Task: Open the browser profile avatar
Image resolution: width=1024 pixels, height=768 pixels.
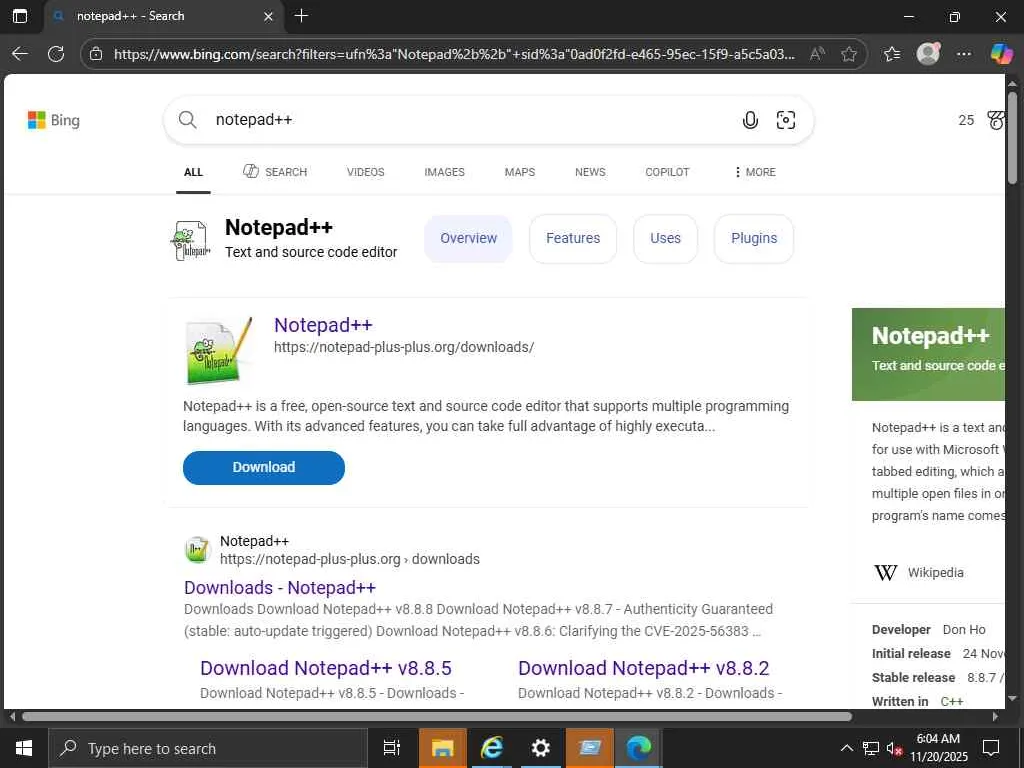Action: [x=928, y=54]
